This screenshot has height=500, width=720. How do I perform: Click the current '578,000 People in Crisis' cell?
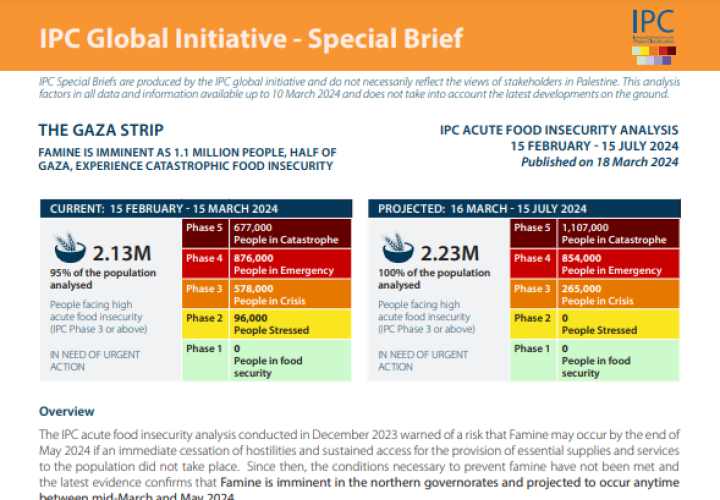pyautogui.click(x=290, y=294)
